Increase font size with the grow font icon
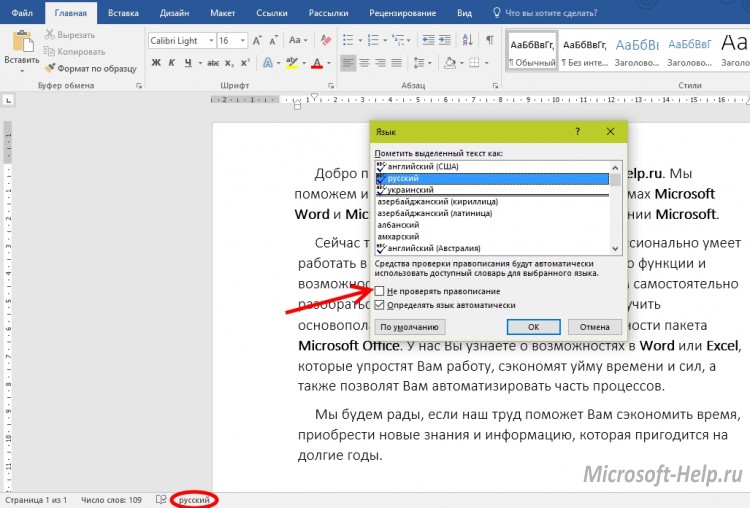Screen dimensions: 750x508 (257, 41)
